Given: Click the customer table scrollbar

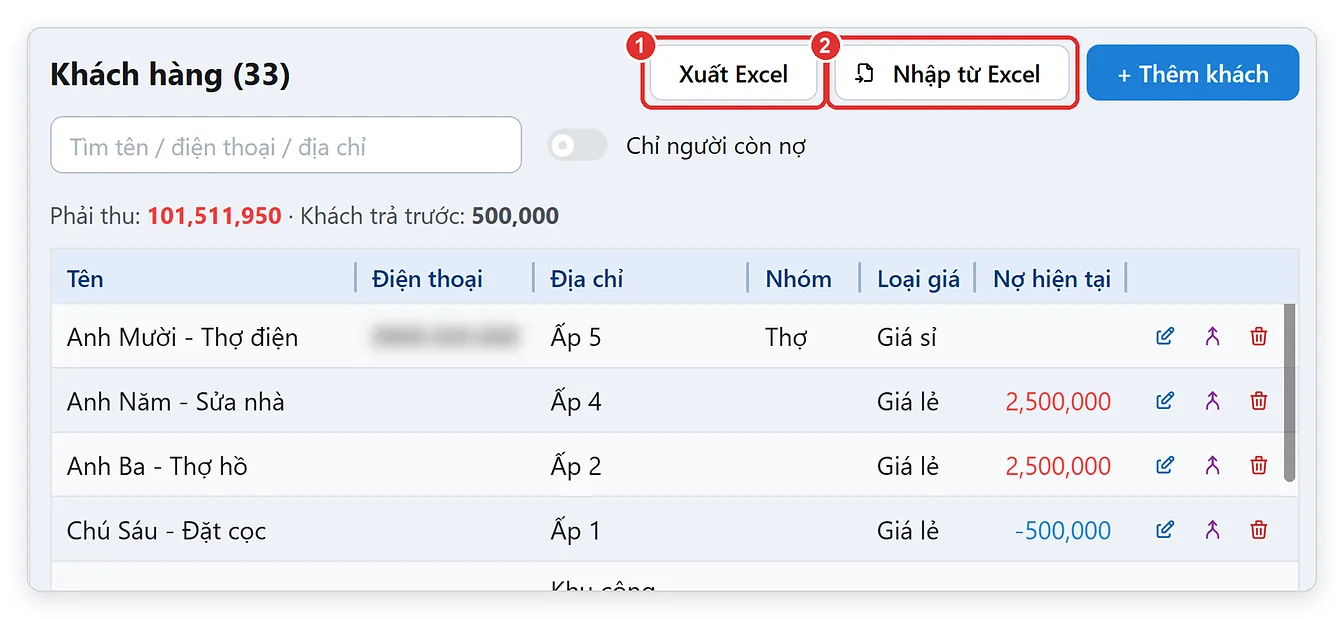Looking at the screenshot, I should point(1289,392).
